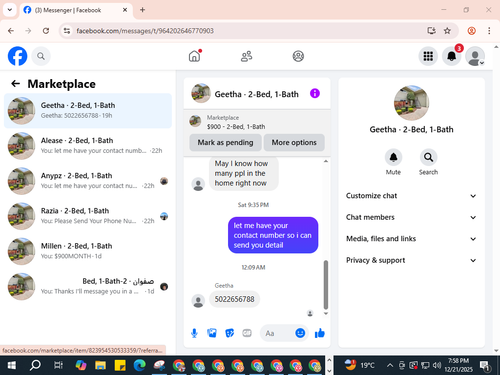The image size is (500, 375).
Task: Open chat header Geetha - 2-Bed, 1-Bath
Action: coord(257,94)
